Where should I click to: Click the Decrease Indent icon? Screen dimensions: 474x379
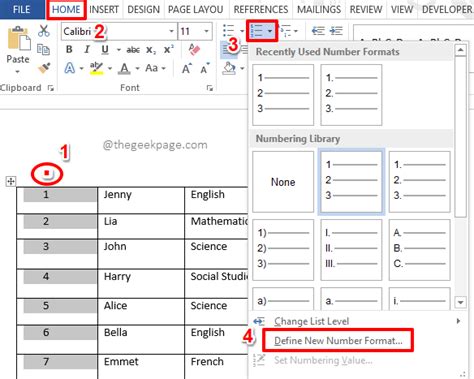pos(318,31)
